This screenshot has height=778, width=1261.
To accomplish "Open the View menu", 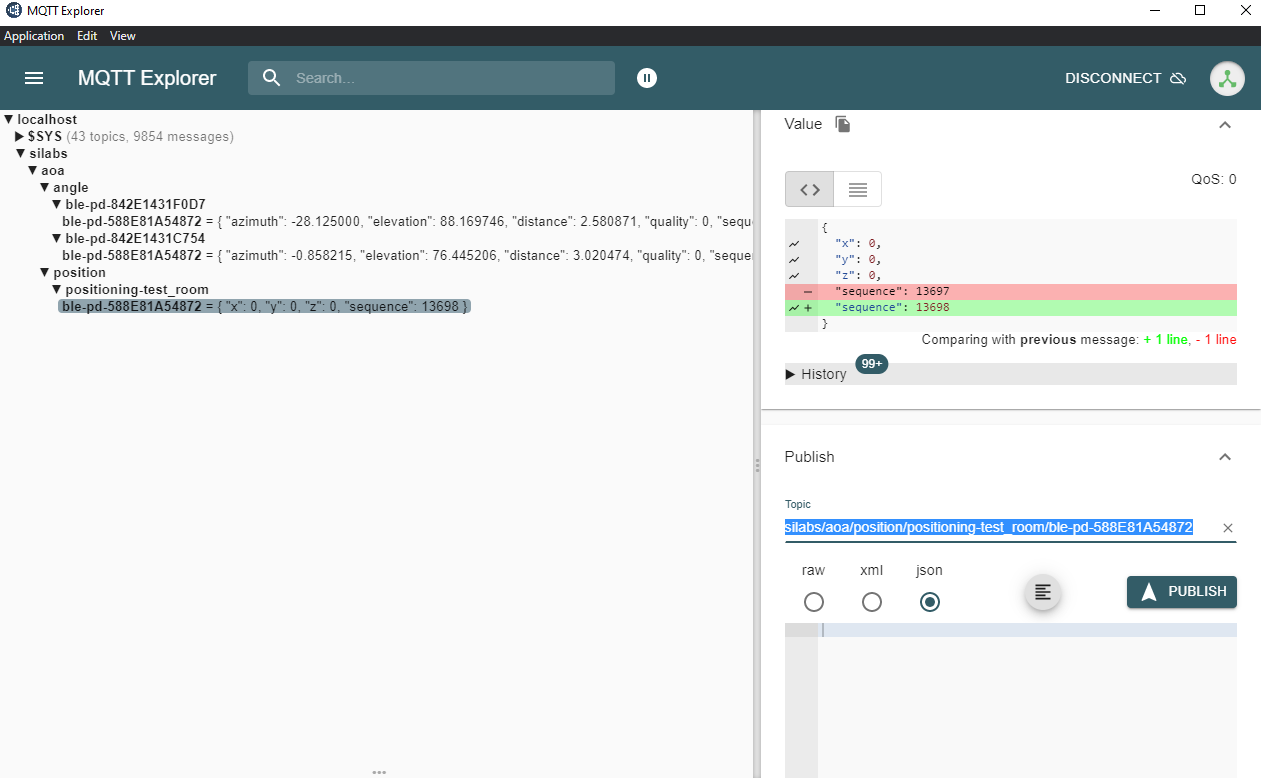I will pos(122,36).
